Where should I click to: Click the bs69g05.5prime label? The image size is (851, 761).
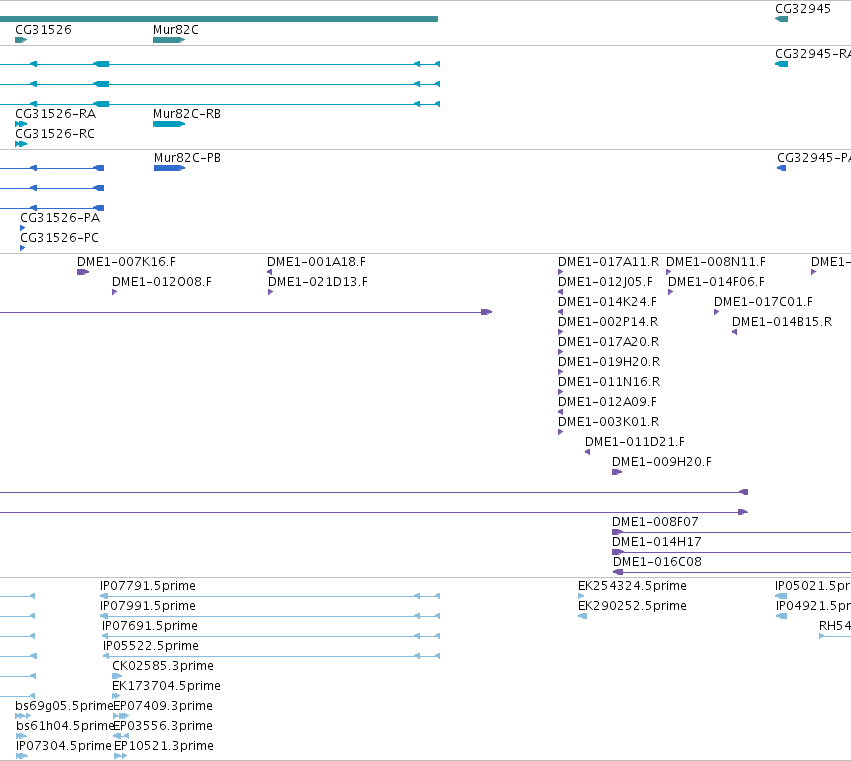(64, 706)
